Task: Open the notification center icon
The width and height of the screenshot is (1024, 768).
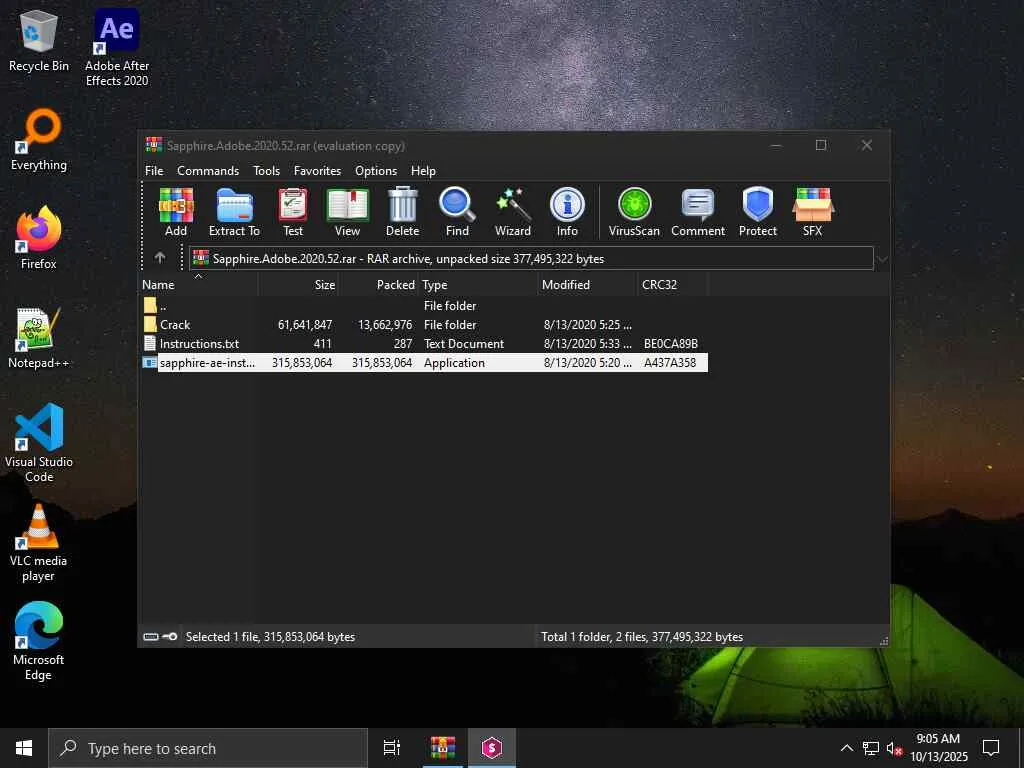Action: pos(991,748)
